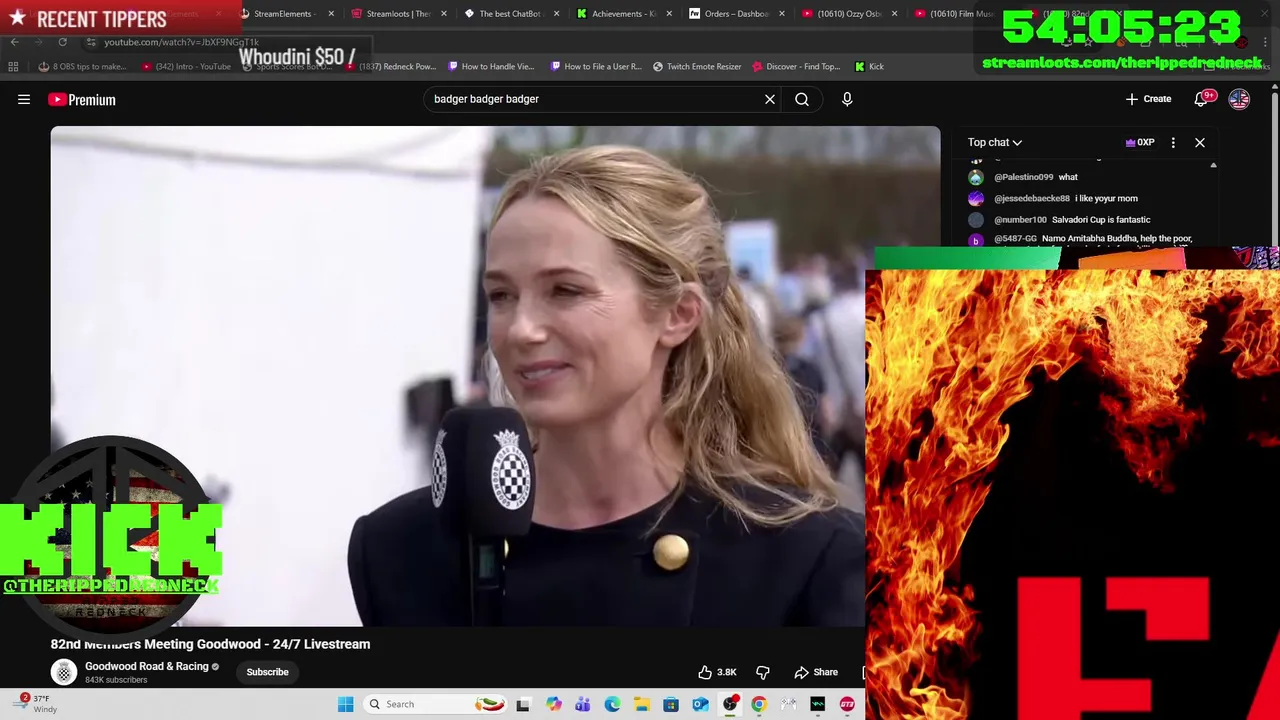Open File Explorer from the taskbar
The width and height of the screenshot is (1280, 720).
(641, 704)
